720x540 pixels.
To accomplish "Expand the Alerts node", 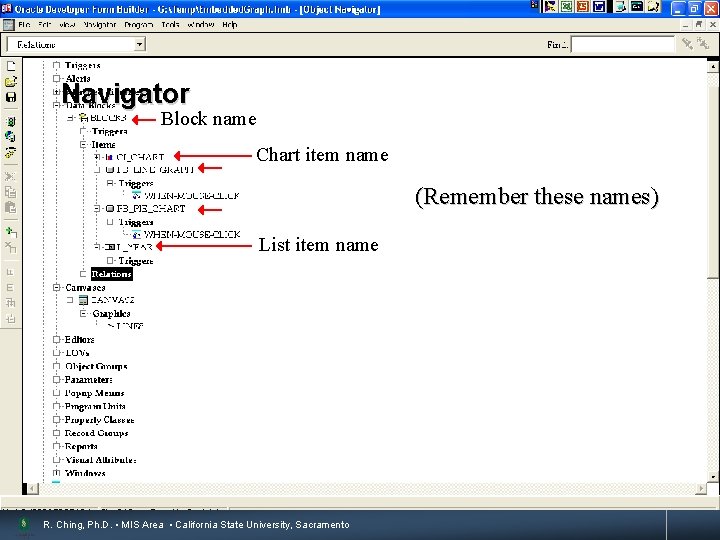I will pos(56,79).
